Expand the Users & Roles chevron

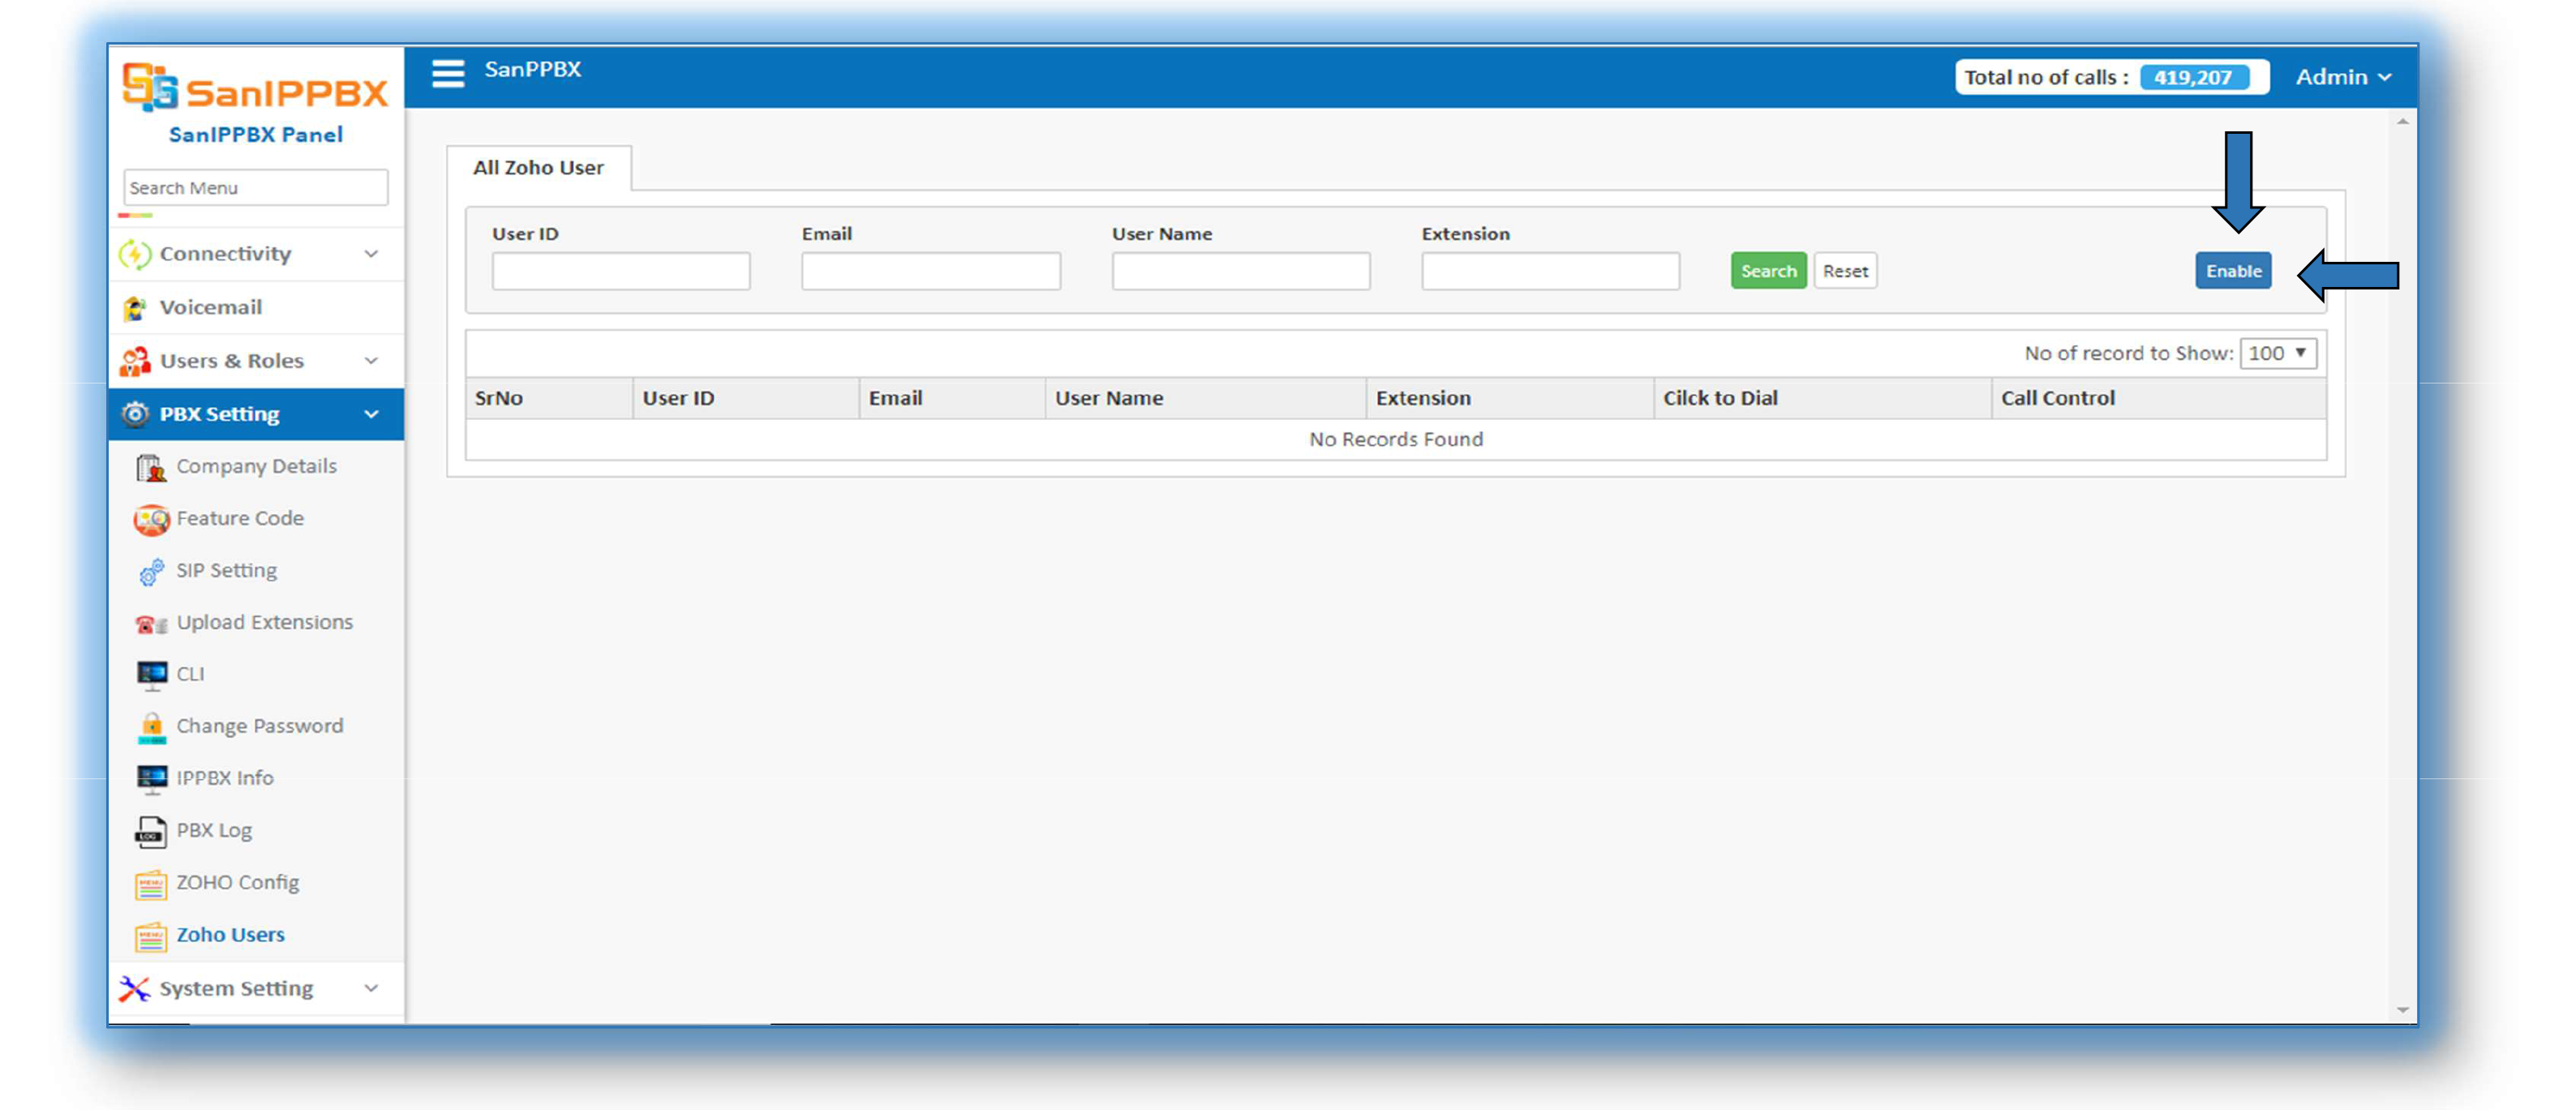pyautogui.click(x=371, y=361)
